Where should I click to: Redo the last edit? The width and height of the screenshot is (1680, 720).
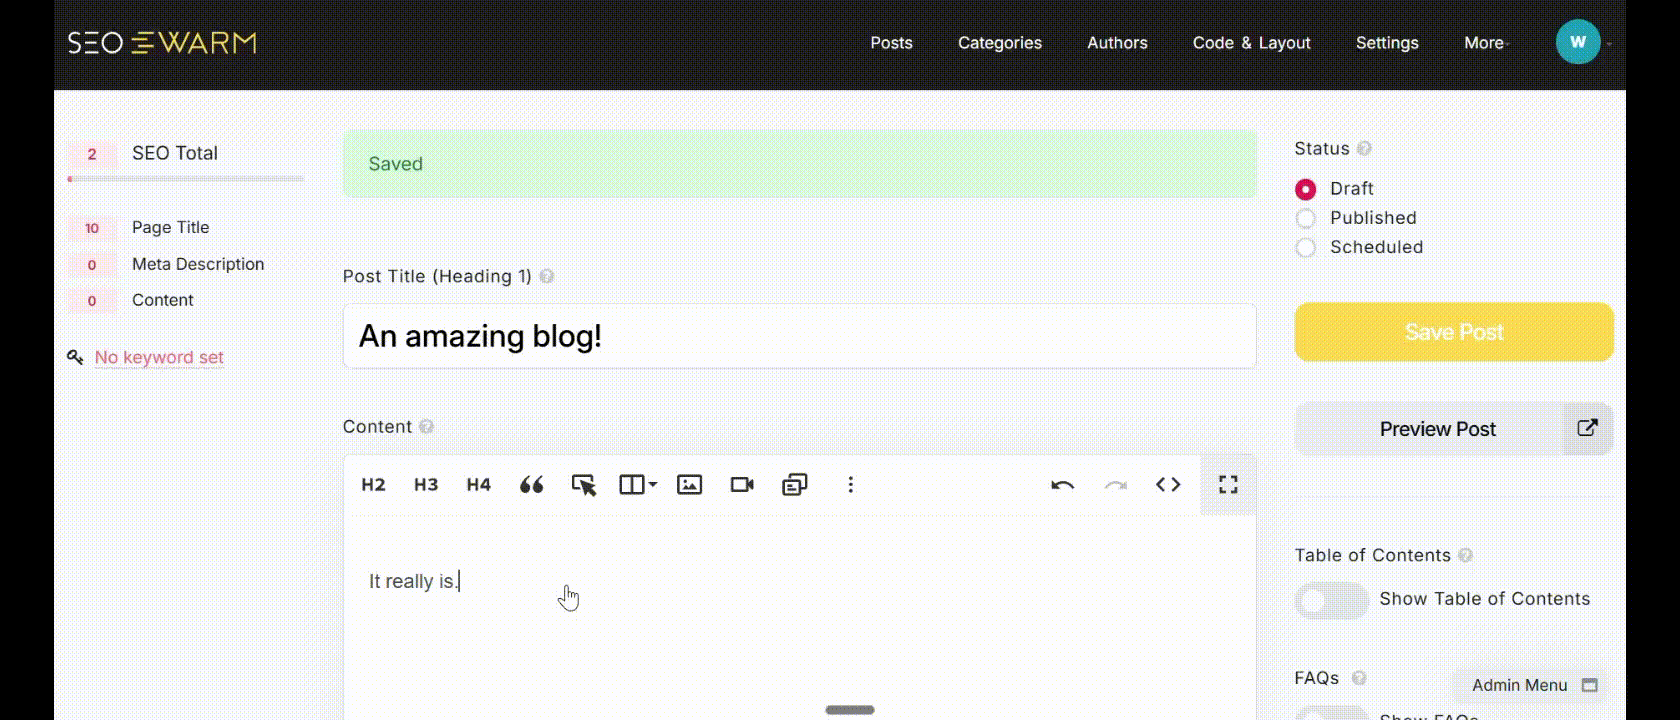(1116, 485)
